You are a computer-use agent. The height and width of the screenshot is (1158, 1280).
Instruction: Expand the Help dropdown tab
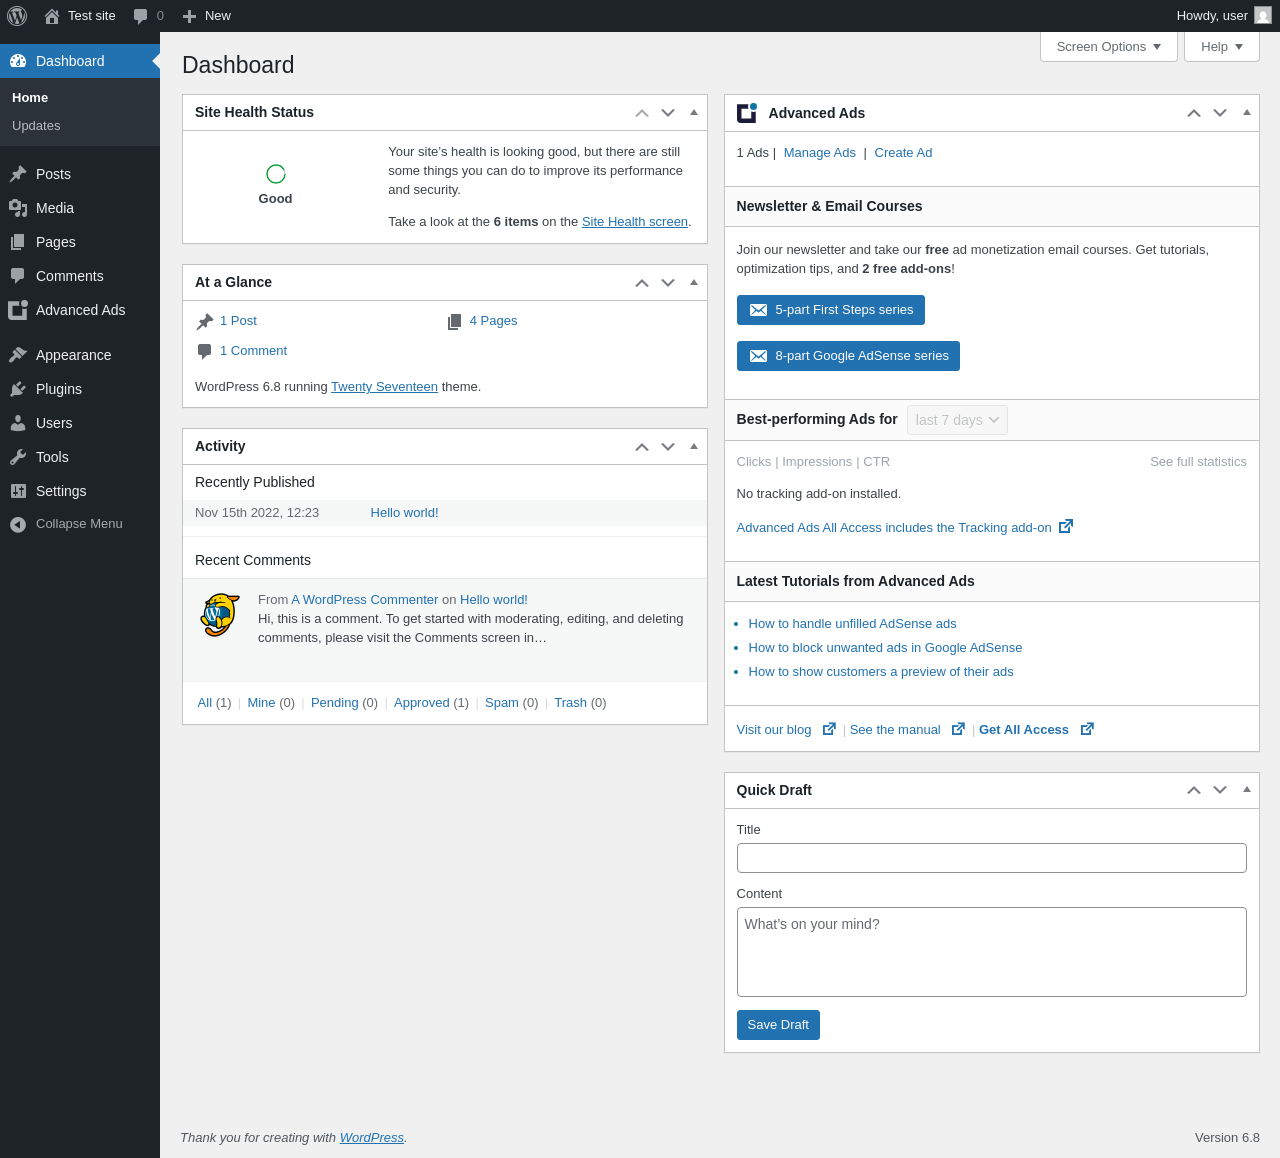(x=1222, y=47)
